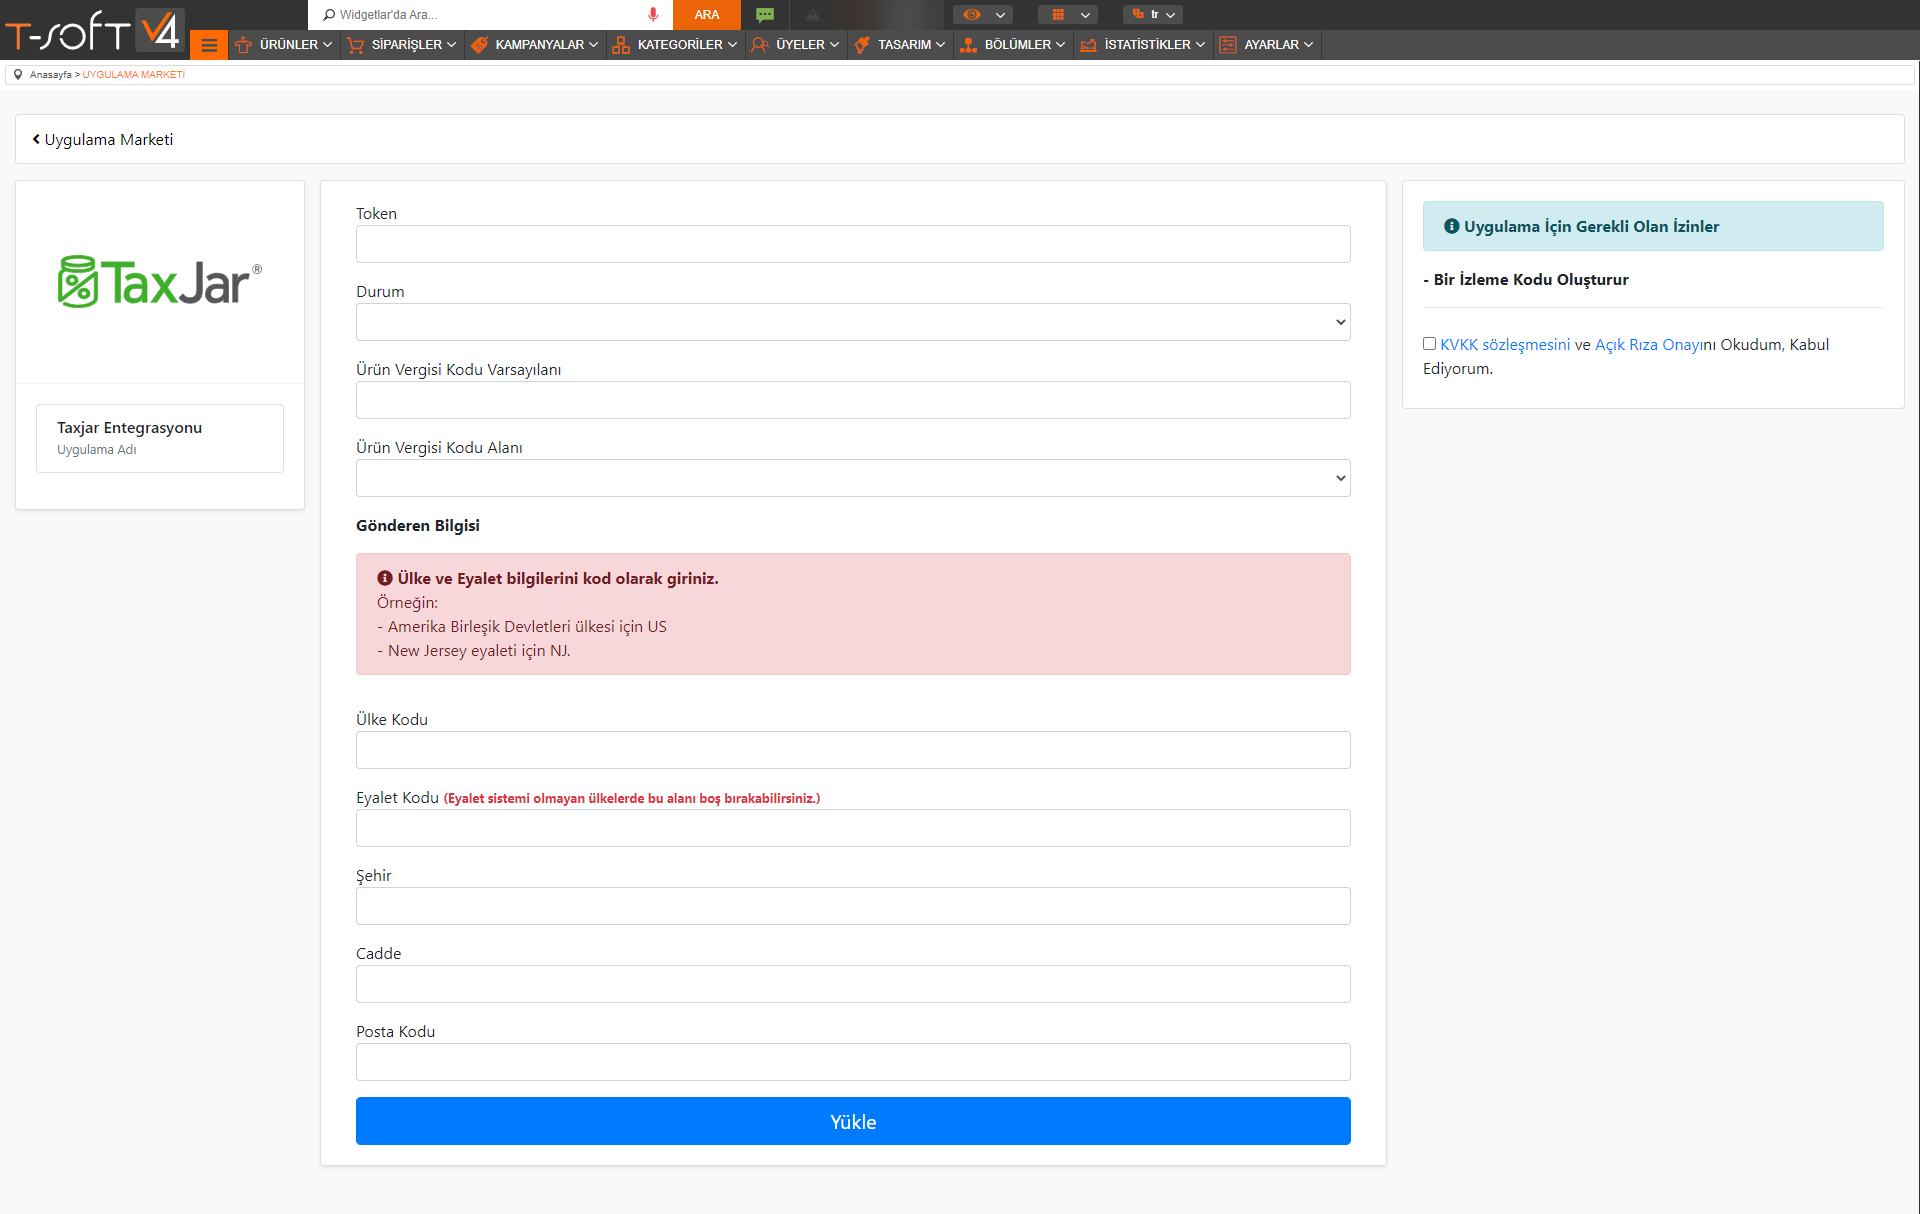Go to Anasayfa breadcrumb link
Image resolution: width=1920 pixels, height=1214 pixels.
(x=50, y=74)
